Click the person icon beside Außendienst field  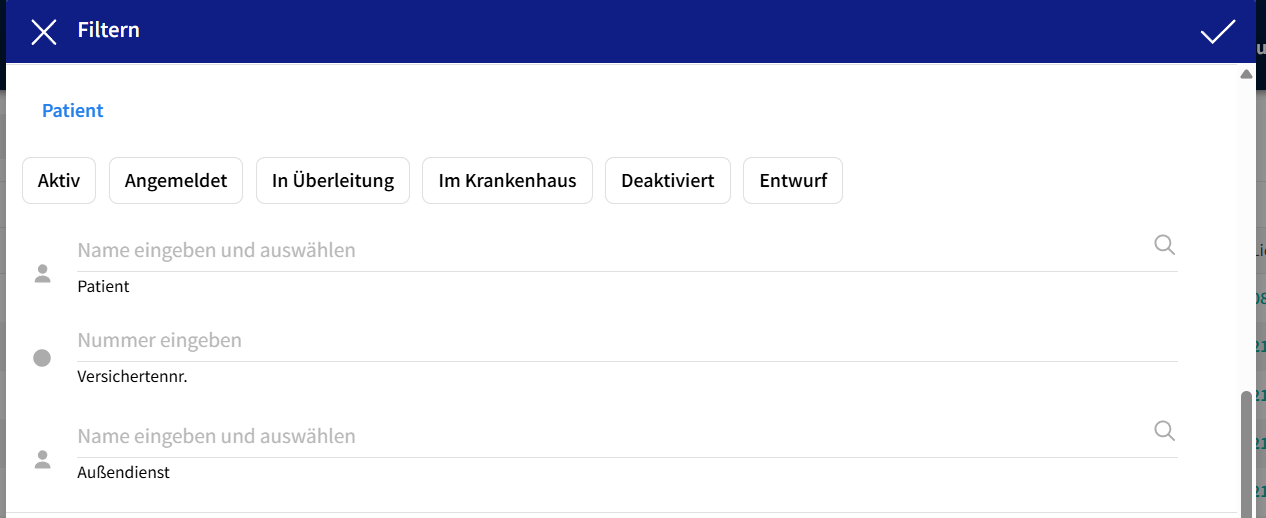pos(42,460)
